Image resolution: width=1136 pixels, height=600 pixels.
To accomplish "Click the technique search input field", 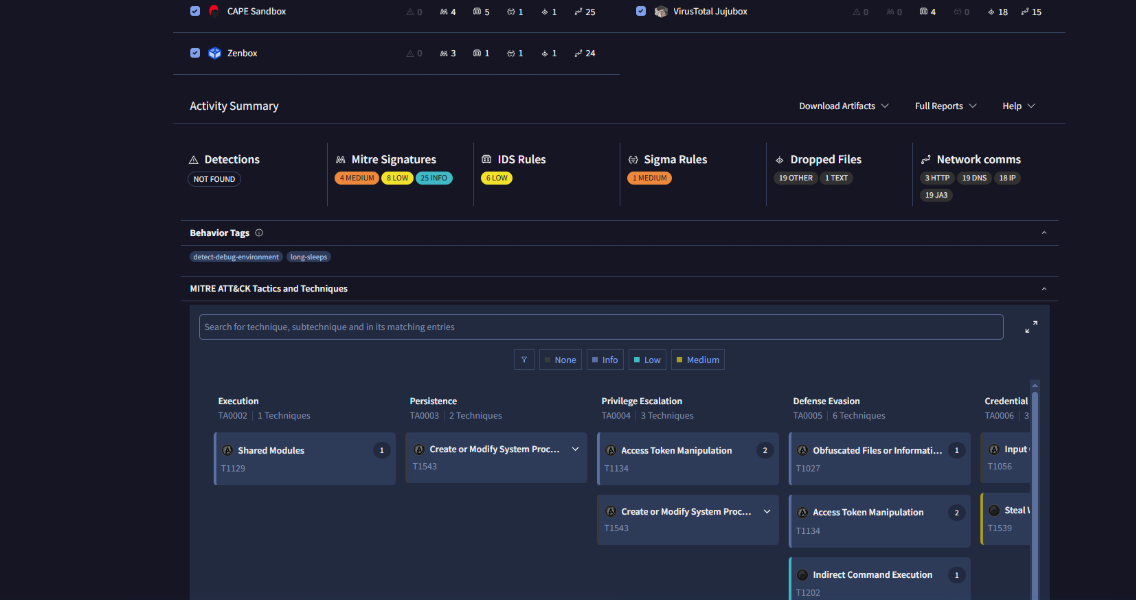I will (601, 327).
